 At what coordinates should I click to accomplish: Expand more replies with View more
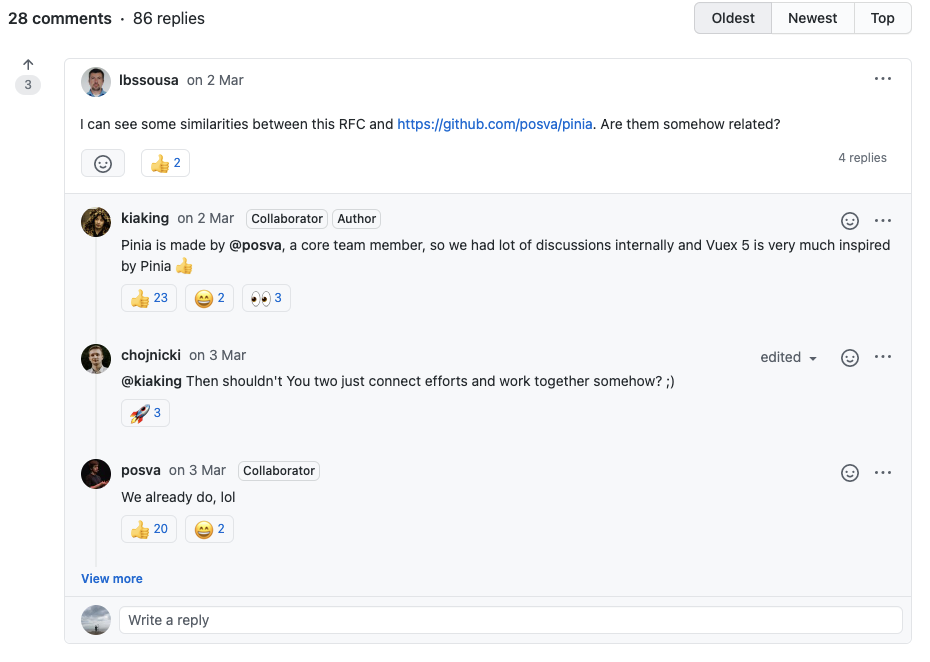point(112,579)
